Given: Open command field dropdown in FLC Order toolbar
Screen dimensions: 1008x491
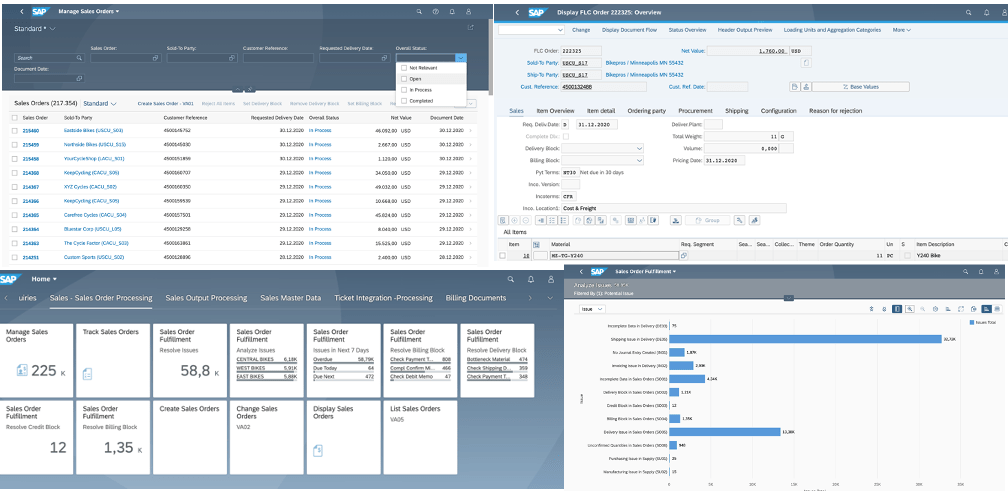Looking at the screenshot, I should point(559,30).
